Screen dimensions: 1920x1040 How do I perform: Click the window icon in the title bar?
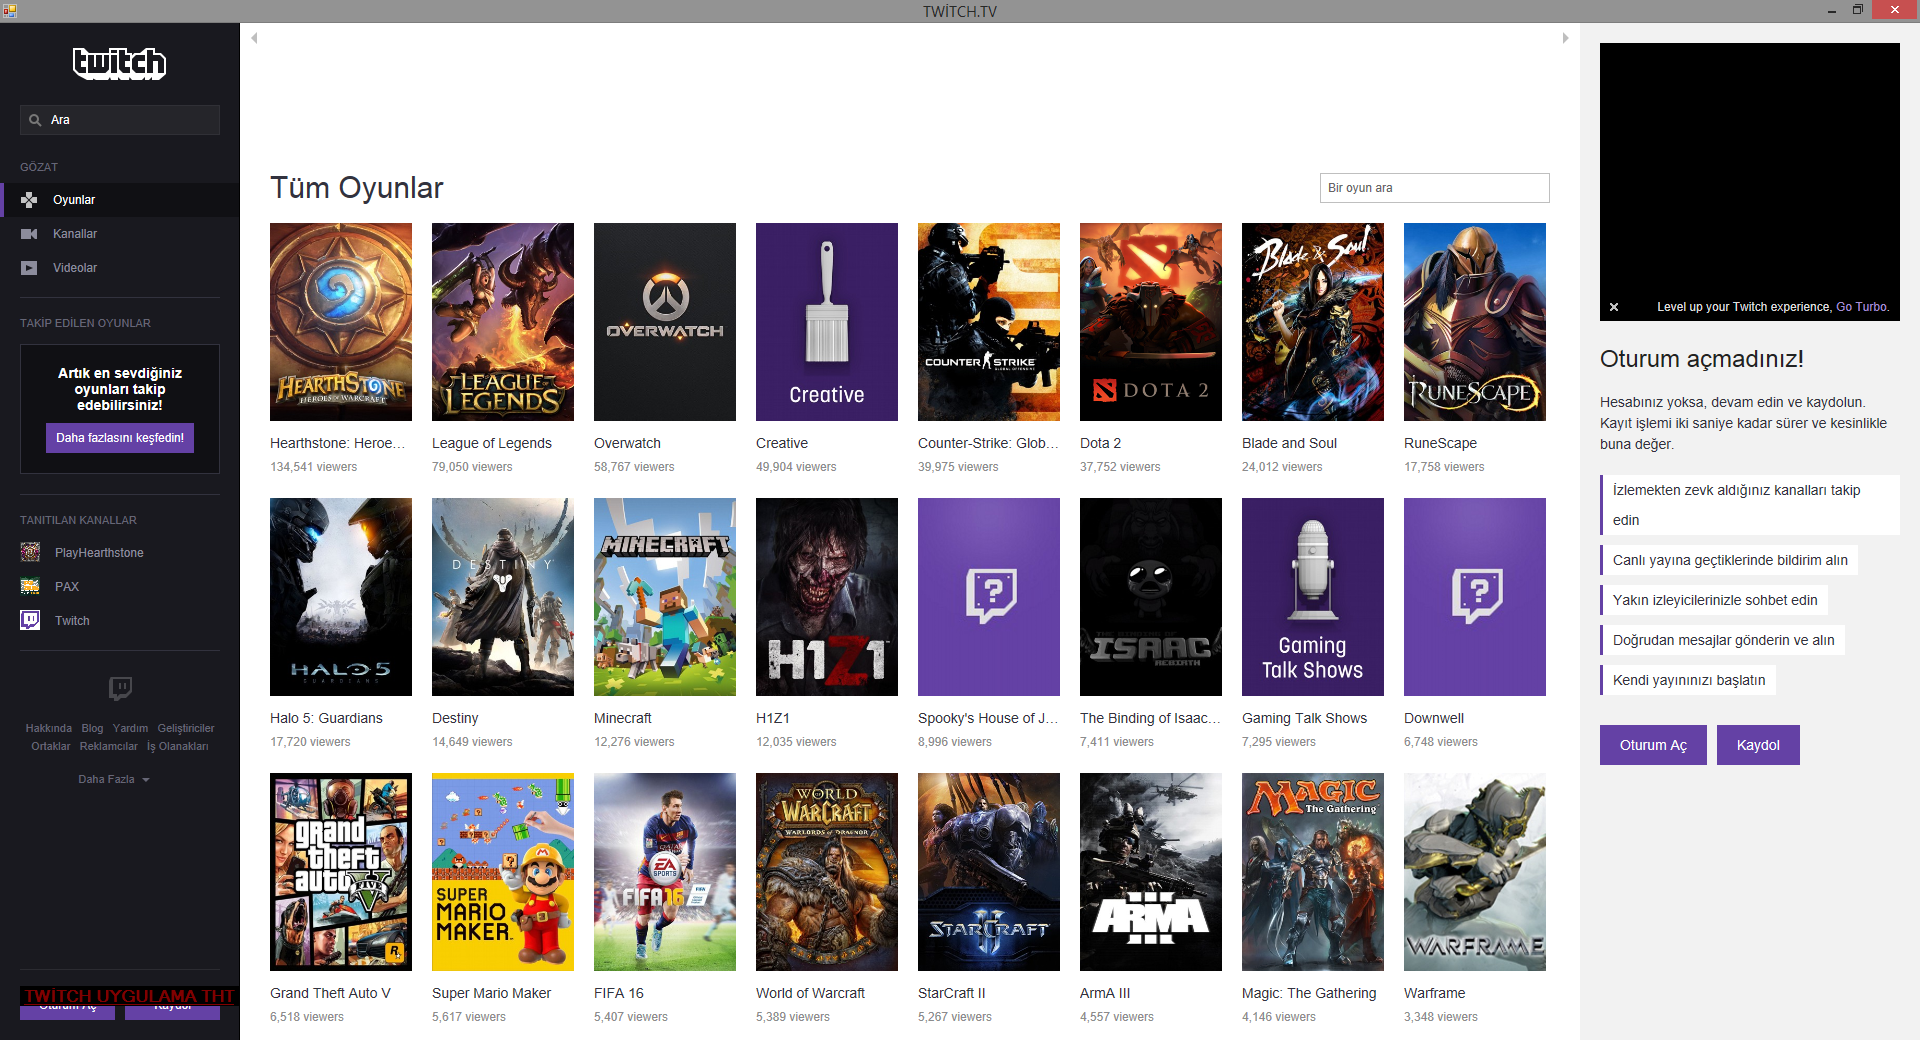pos(9,11)
